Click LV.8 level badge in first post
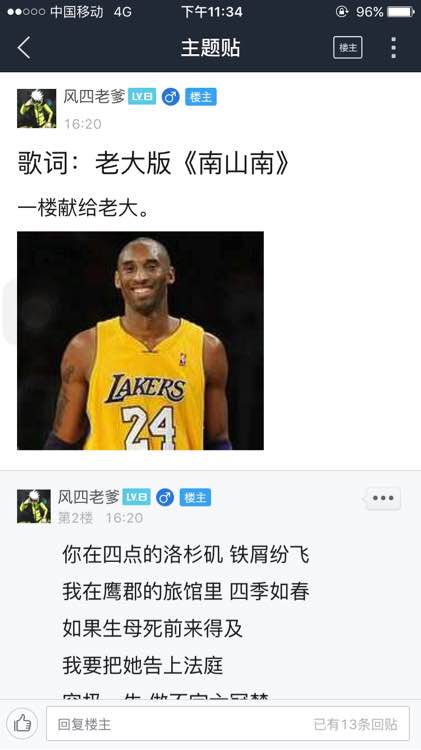 point(142,97)
